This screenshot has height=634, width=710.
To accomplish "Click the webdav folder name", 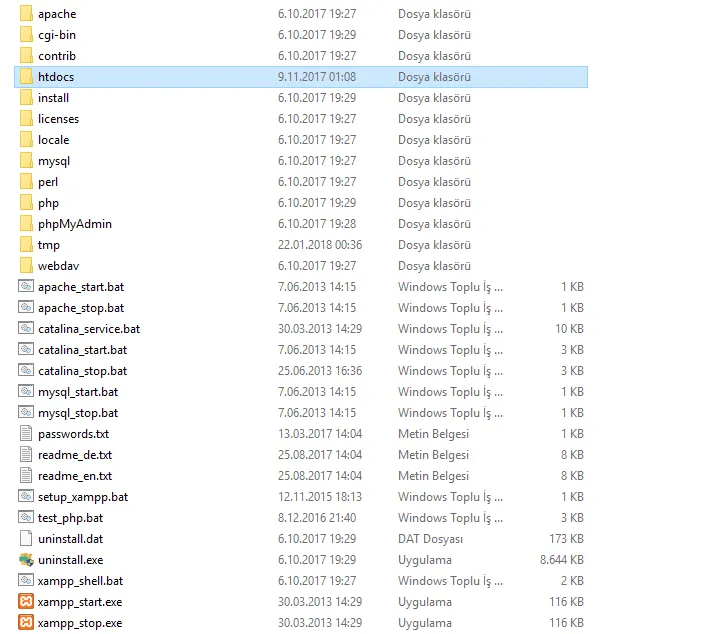I will point(58,266).
